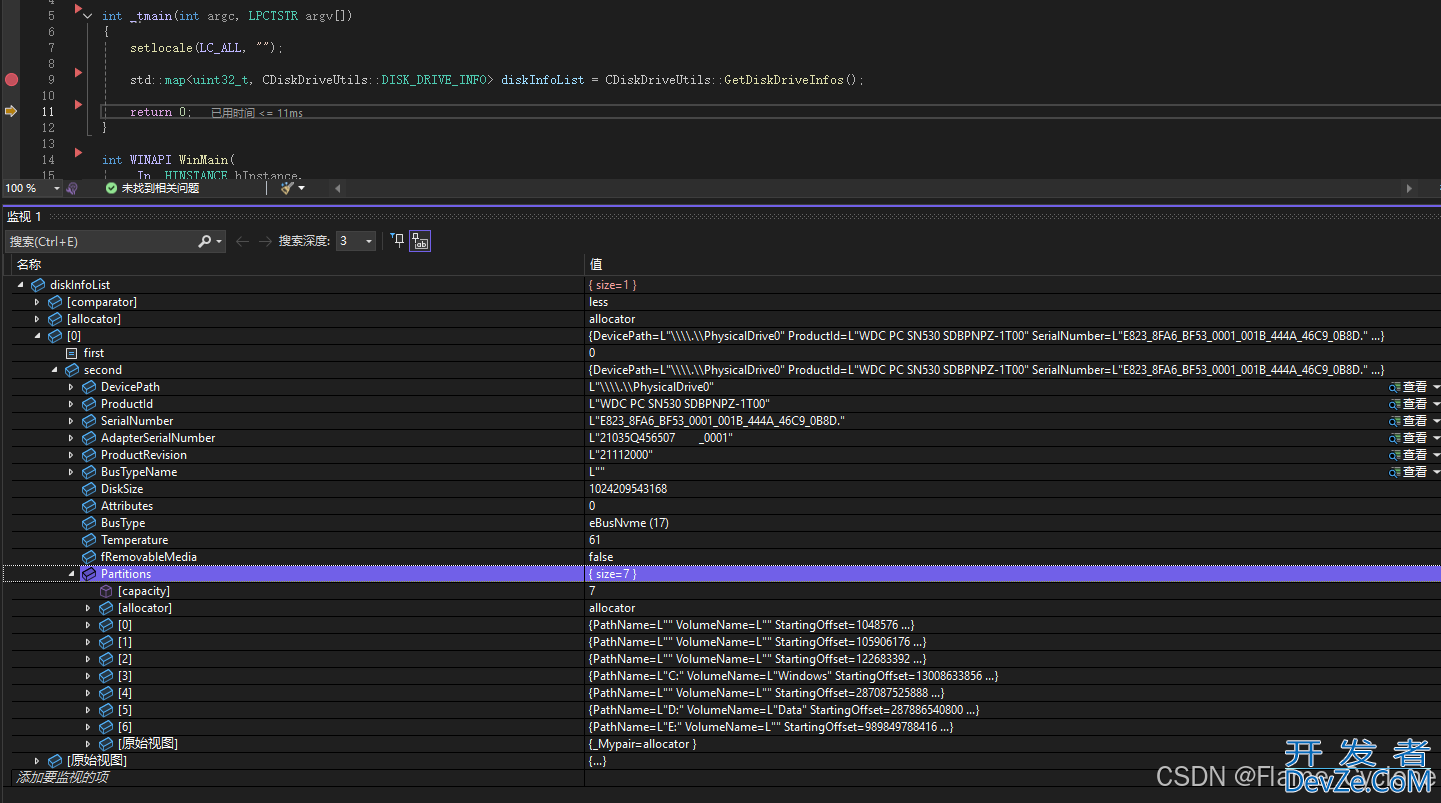Screen dimensions: 1441x803
Task: Open the search options dropdown arrow in search box
Action: click(x=219, y=241)
